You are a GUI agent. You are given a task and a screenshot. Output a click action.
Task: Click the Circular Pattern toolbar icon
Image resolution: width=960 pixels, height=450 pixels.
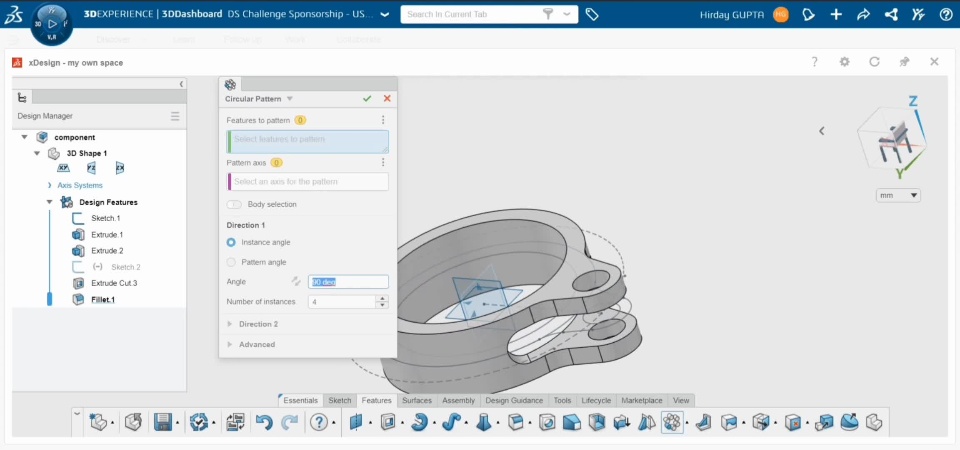pos(672,422)
